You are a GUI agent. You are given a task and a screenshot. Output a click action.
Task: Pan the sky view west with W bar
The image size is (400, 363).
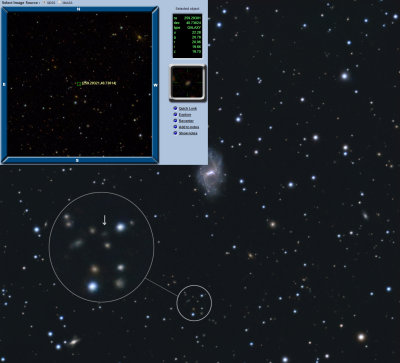tap(155, 85)
